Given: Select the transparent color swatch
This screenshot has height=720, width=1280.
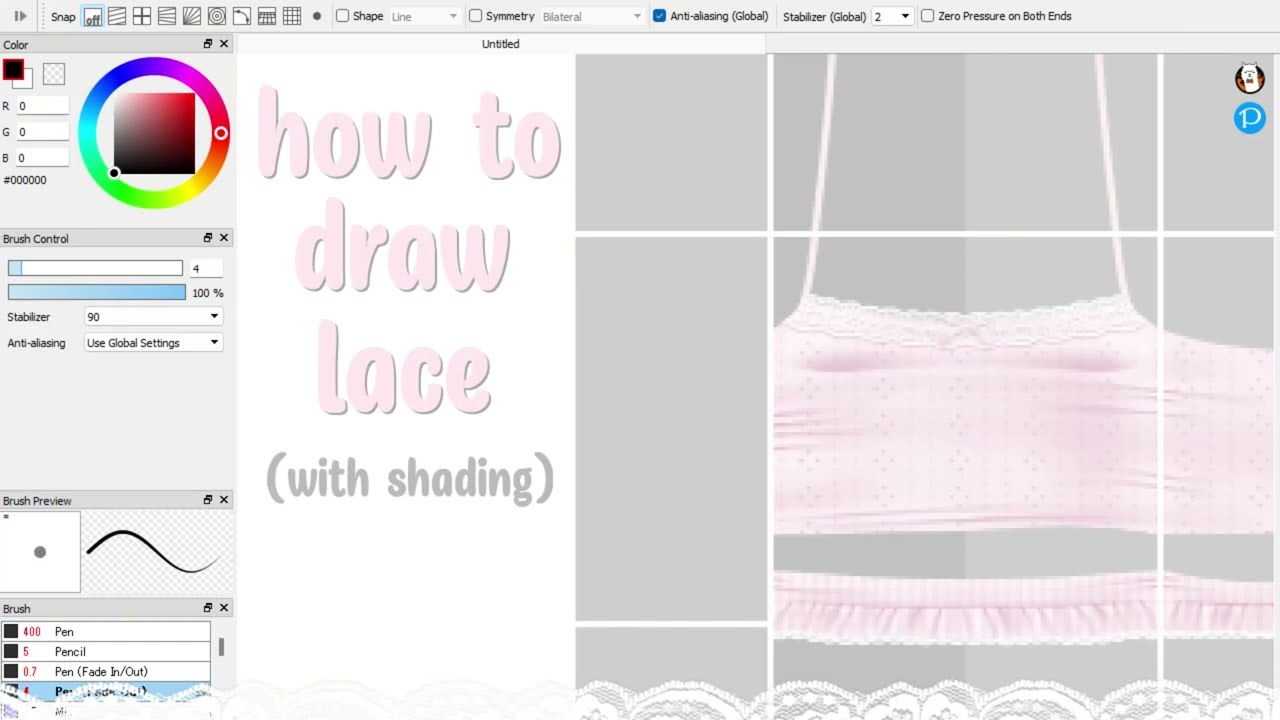Looking at the screenshot, I should 54,74.
